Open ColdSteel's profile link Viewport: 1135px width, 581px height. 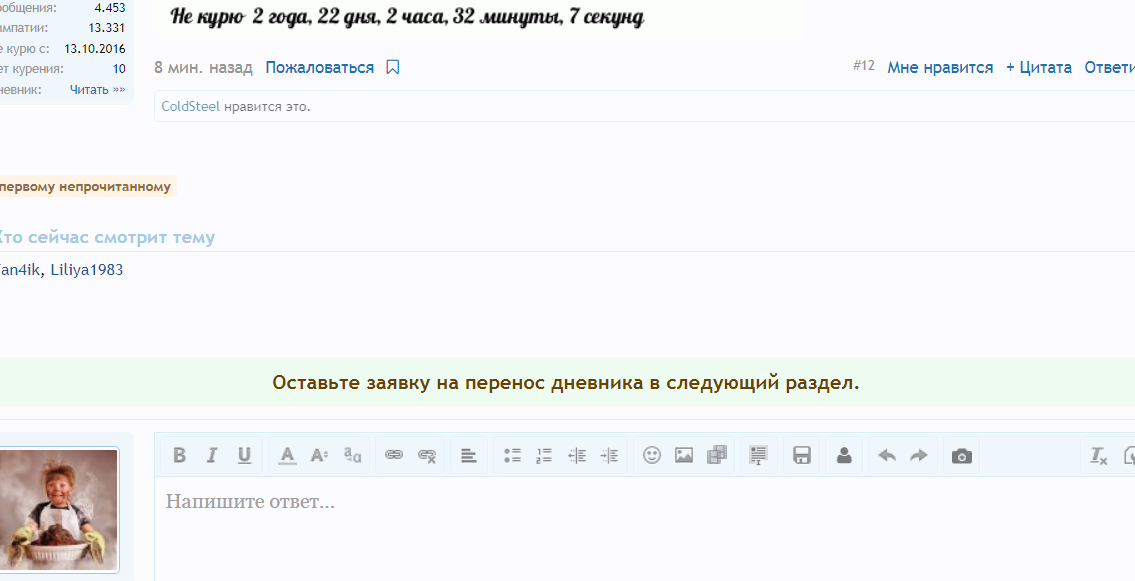190,106
